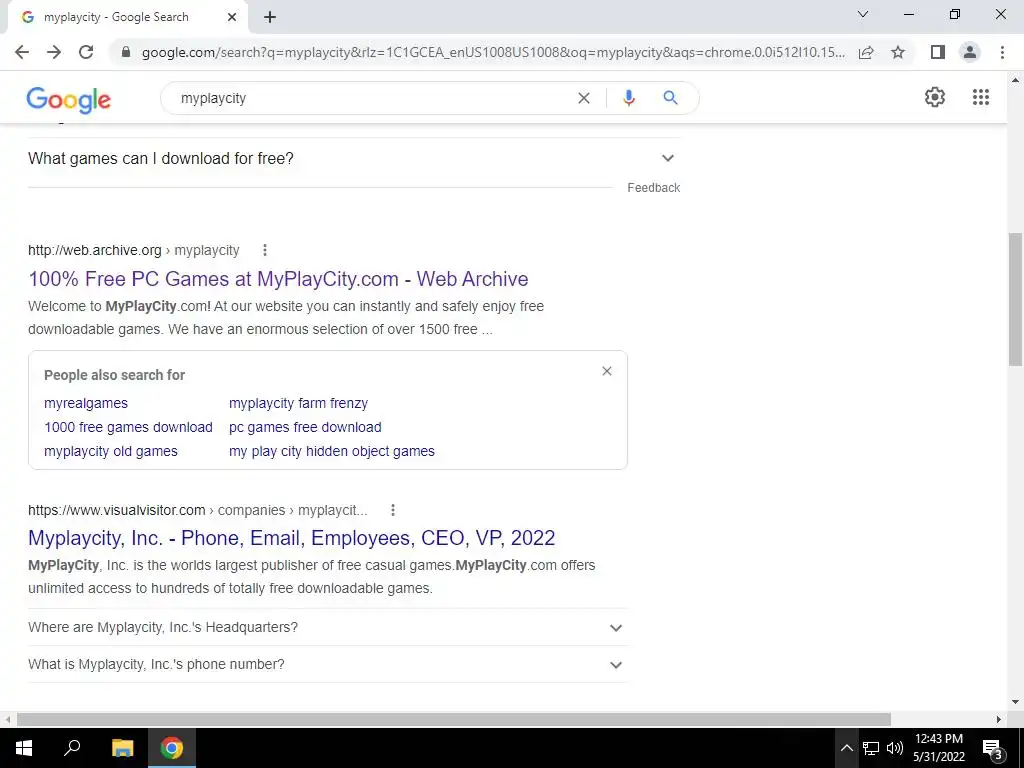Show hidden system tray icons
Screen dimensions: 1024x768
pos(846,748)
